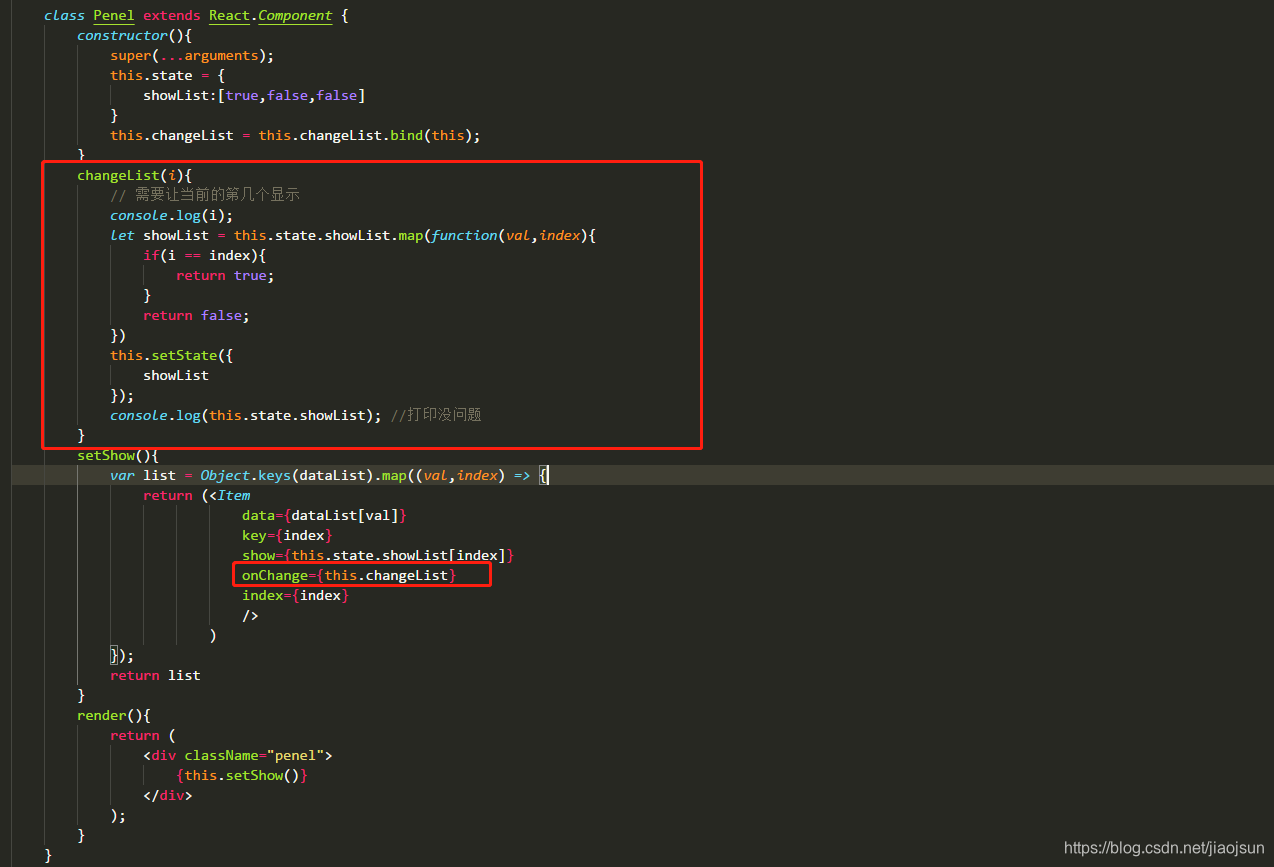Click the data={dataList[val]} prop
The width and height of the screenshot is (1274, 867).
pos(324,516)
